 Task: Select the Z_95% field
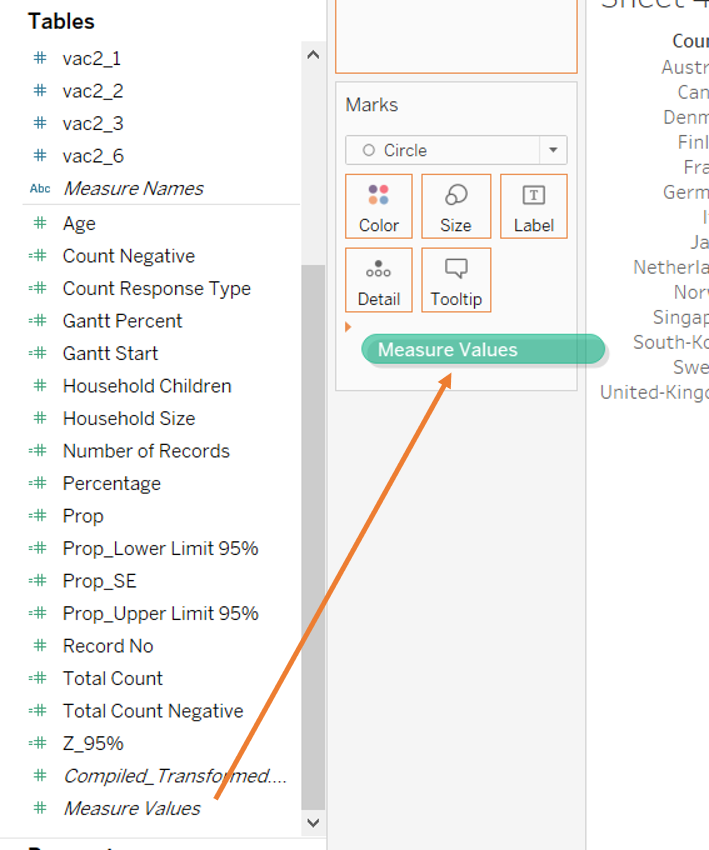tap(93, 743)
